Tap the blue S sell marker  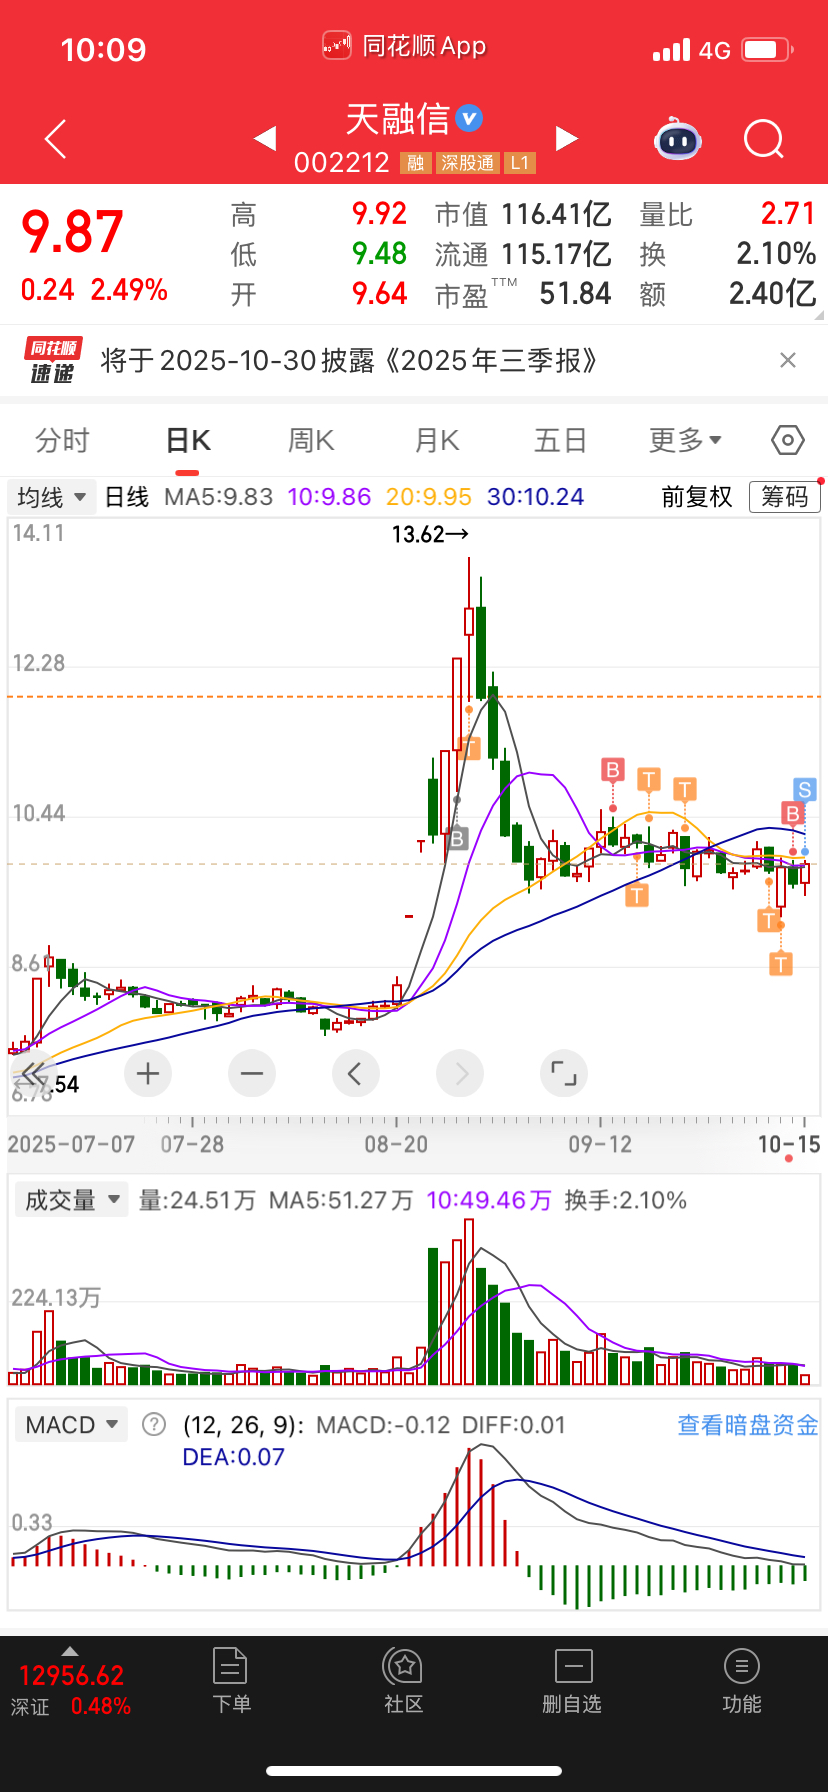805,790
